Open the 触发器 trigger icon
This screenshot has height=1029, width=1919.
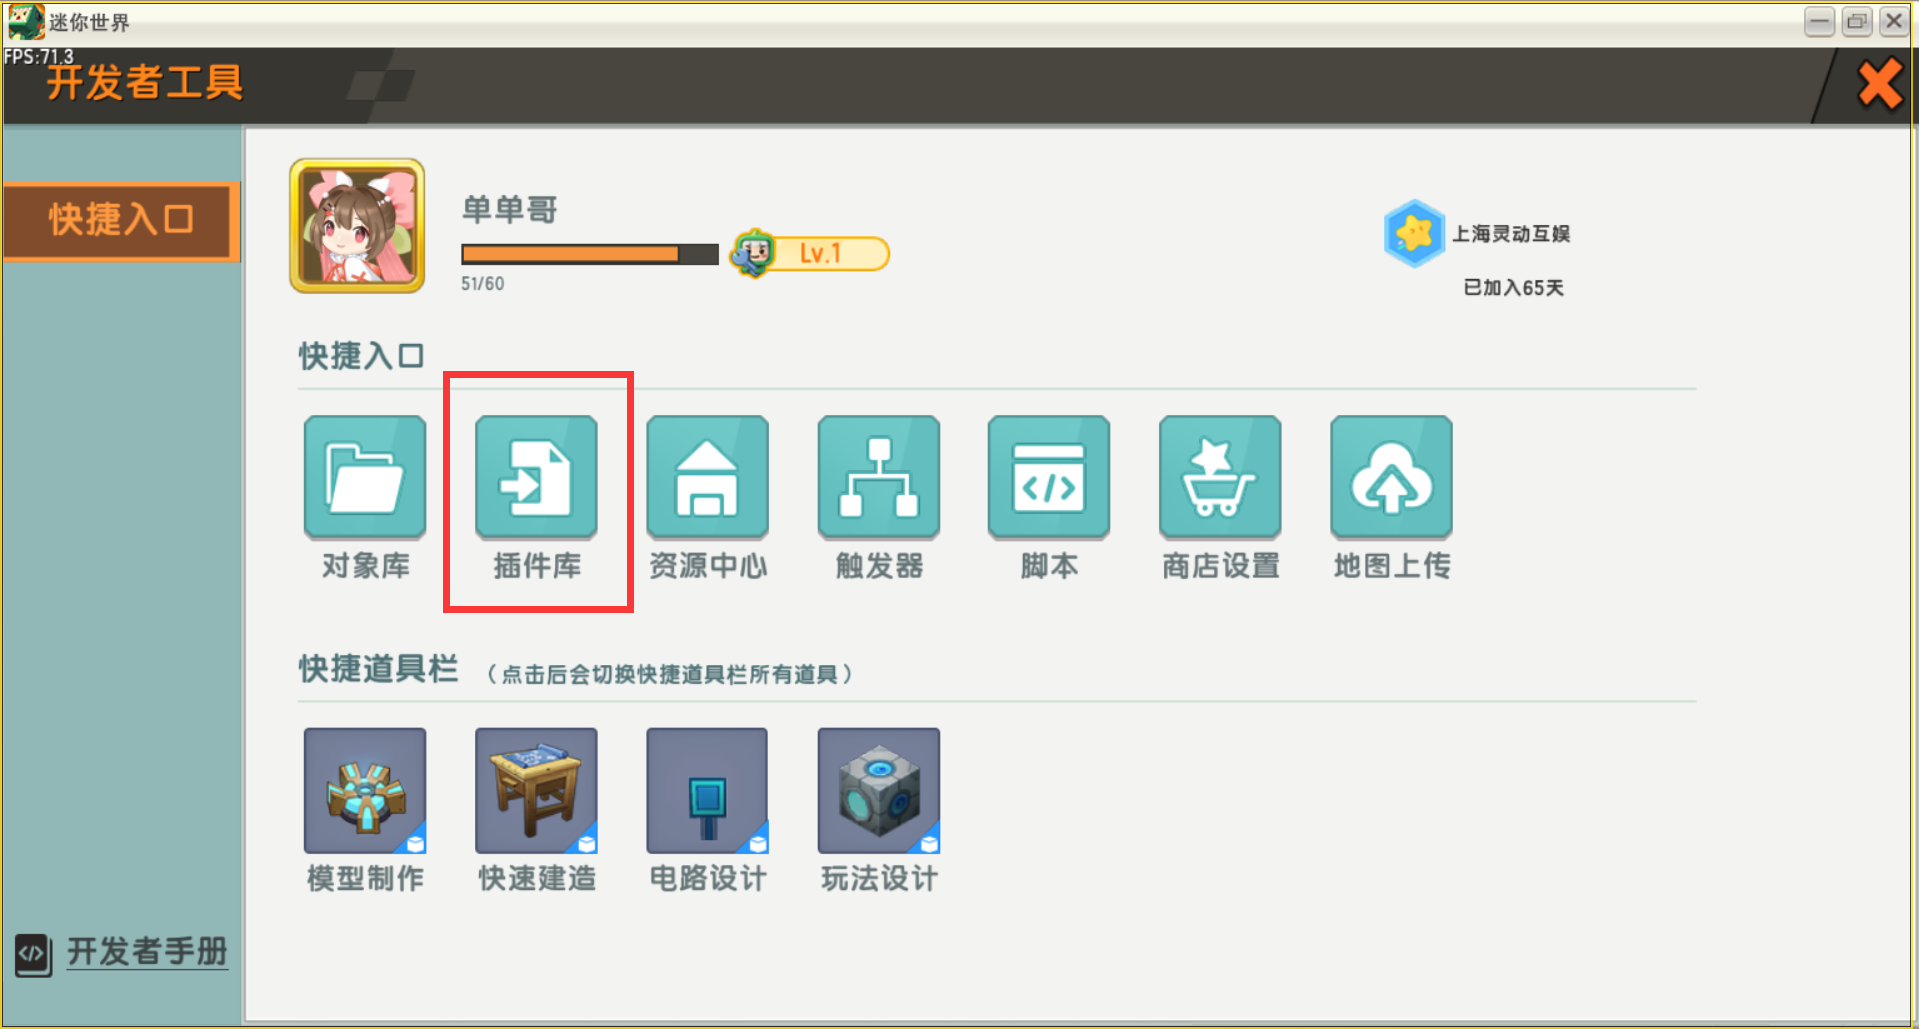(879, 477)
